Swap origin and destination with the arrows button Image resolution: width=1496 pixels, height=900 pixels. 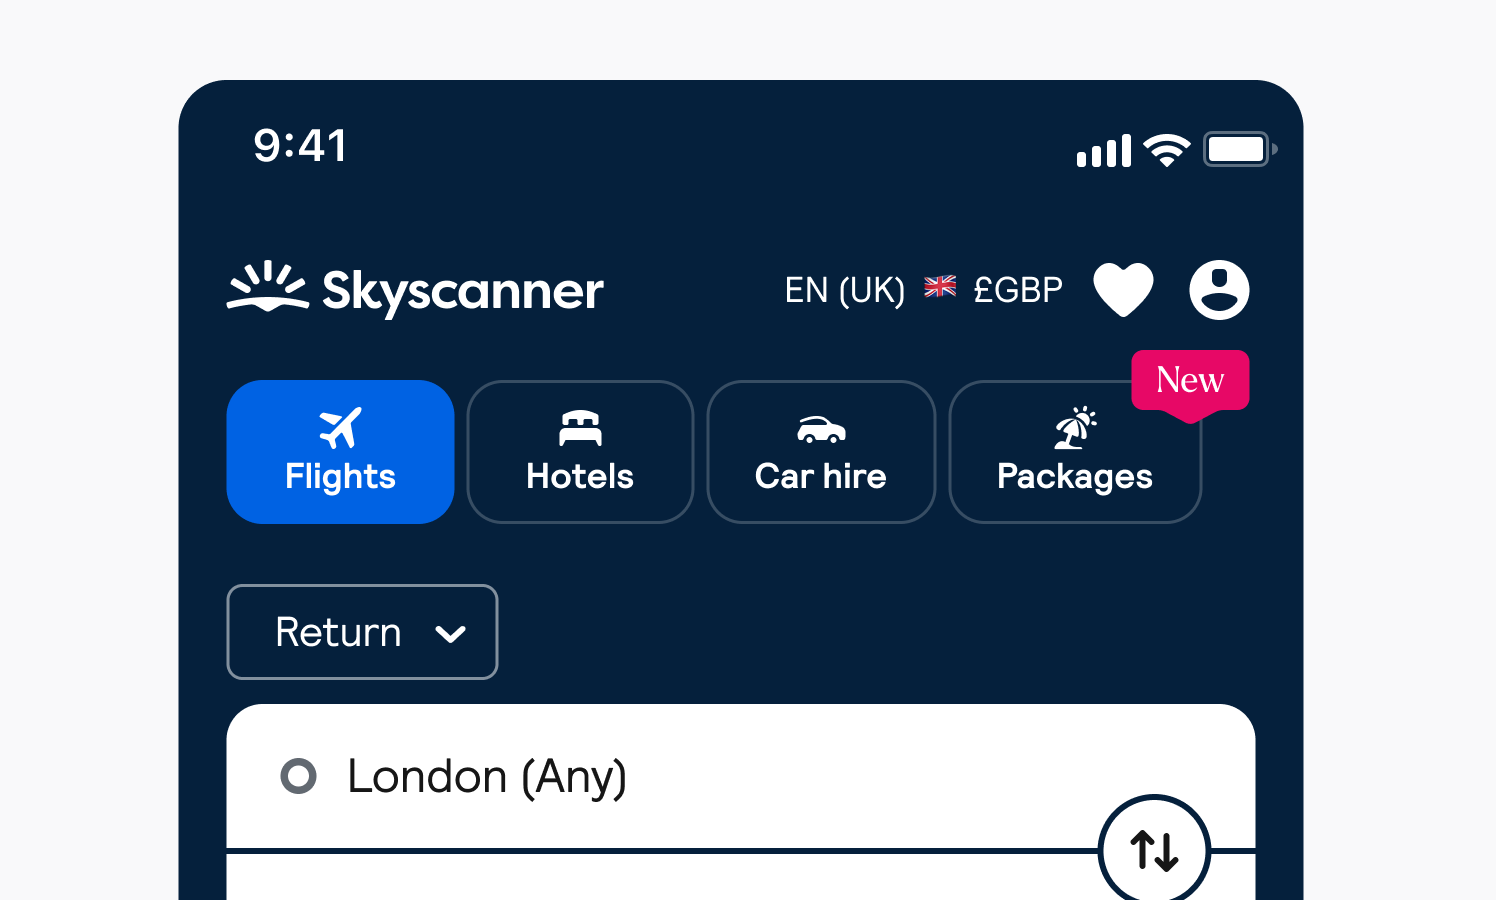point(1154,851)
